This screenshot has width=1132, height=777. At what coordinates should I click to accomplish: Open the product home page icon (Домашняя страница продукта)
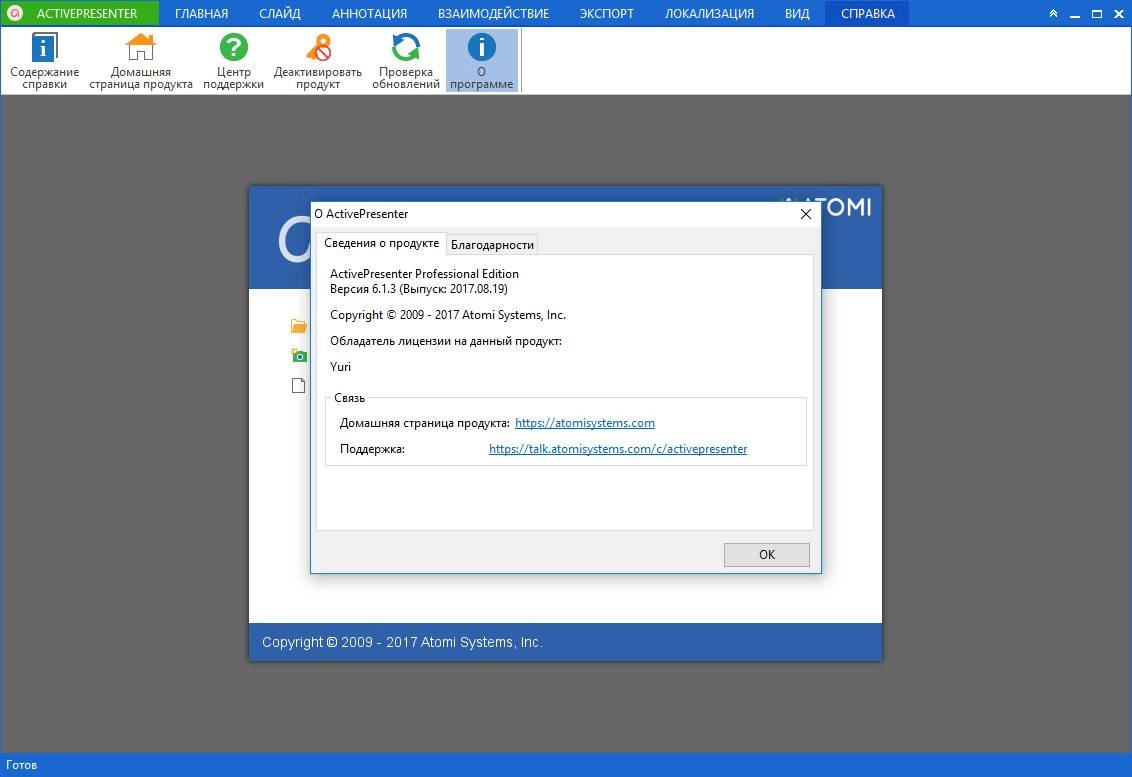coord(141,61)
